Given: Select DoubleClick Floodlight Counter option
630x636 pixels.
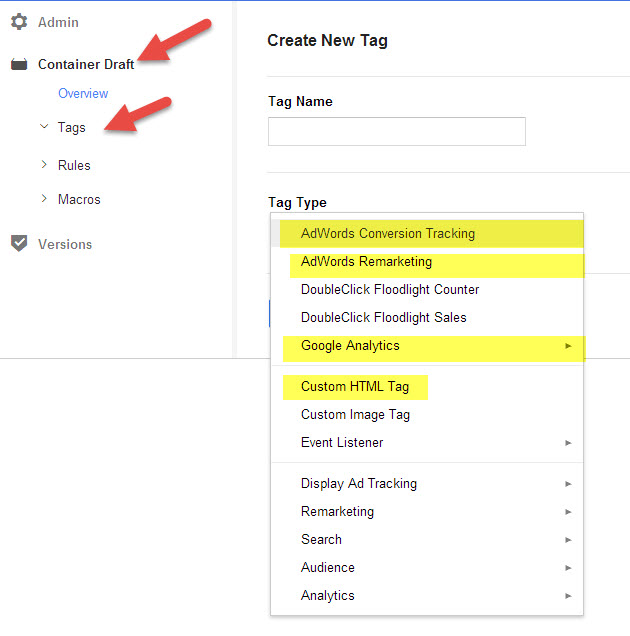Looking at the screenshot, I should [x=390, y=289].
